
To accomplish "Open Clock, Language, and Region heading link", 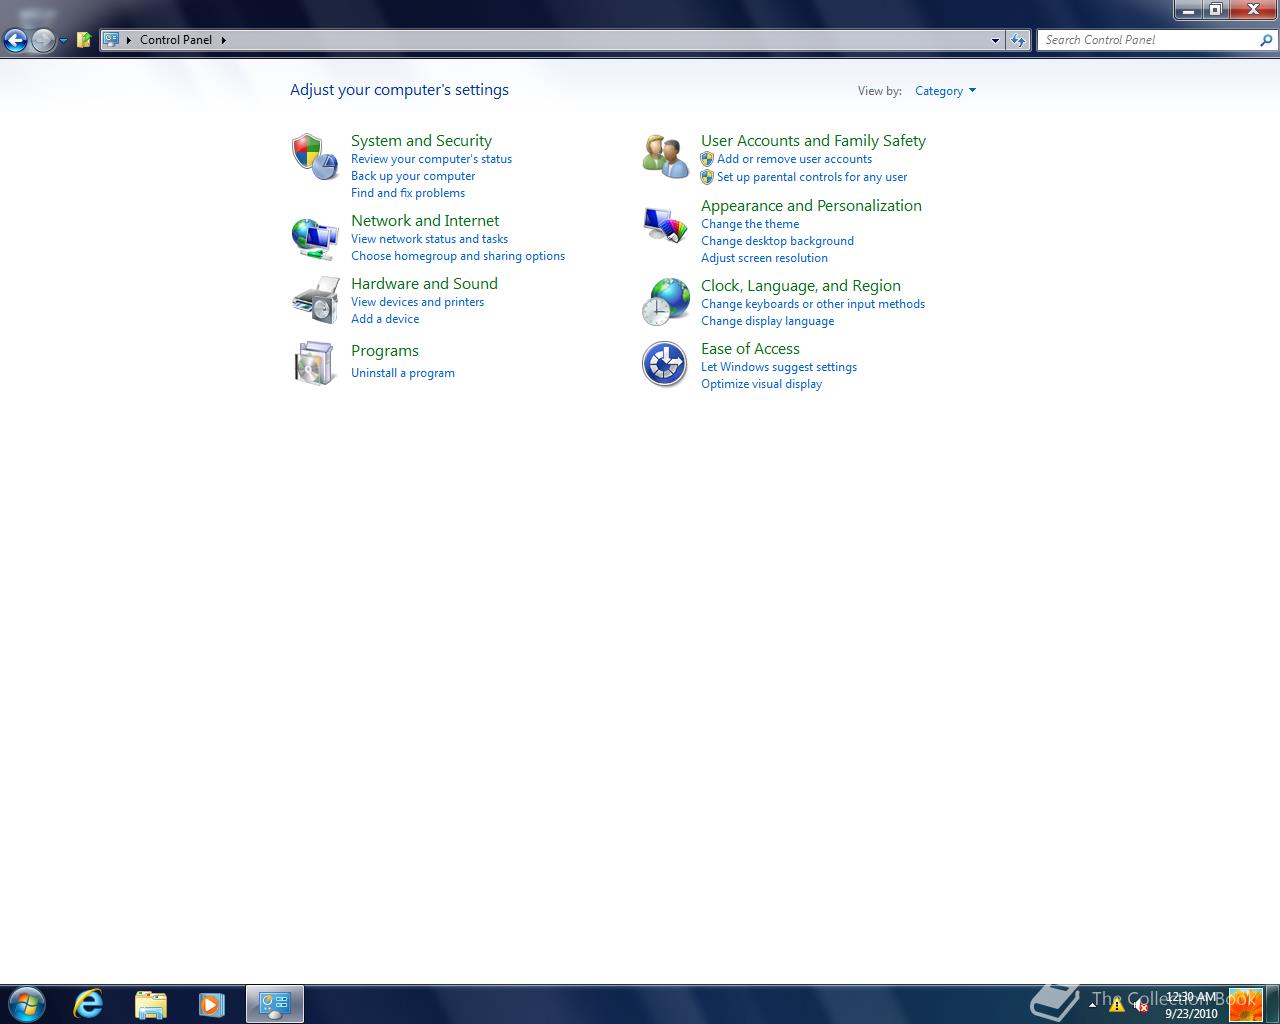I will pos(801,286).
